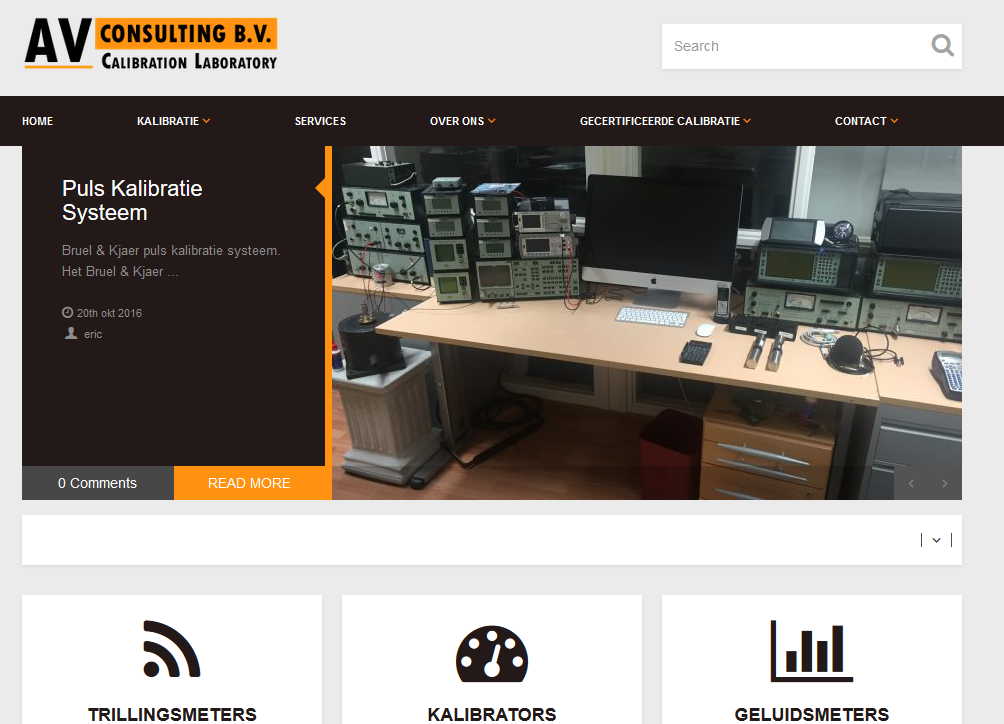This screenshot has height=724, width=1004.
Task: Open the Contact menu item
Action: (861, 121)
